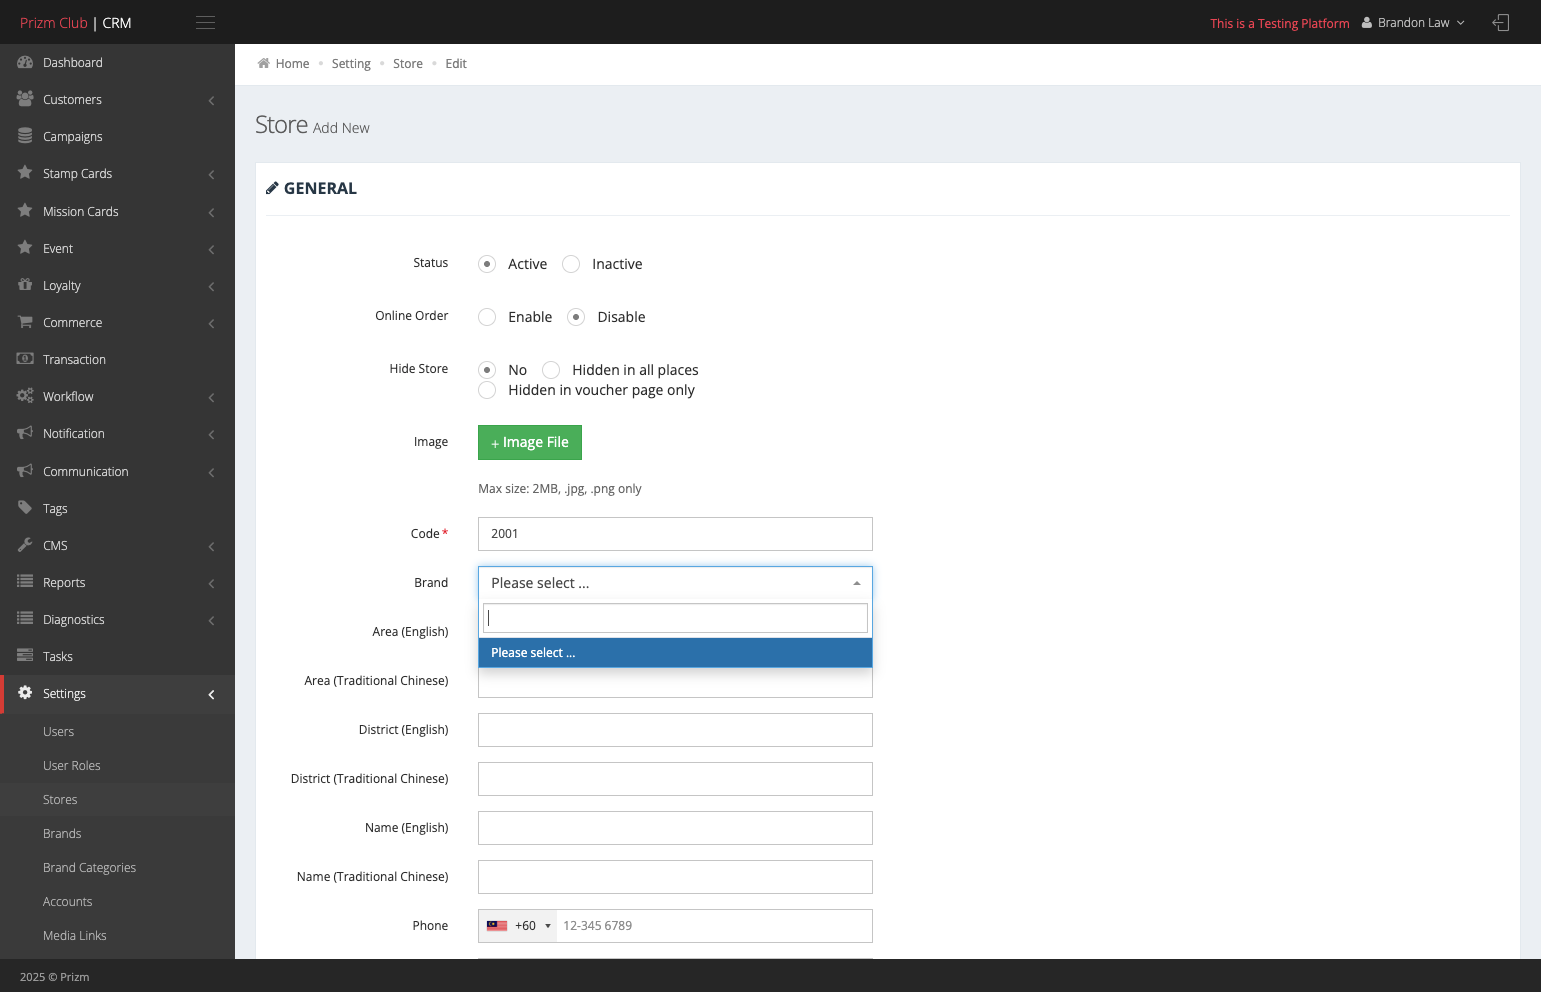Set Status to Active

point(487,264)
